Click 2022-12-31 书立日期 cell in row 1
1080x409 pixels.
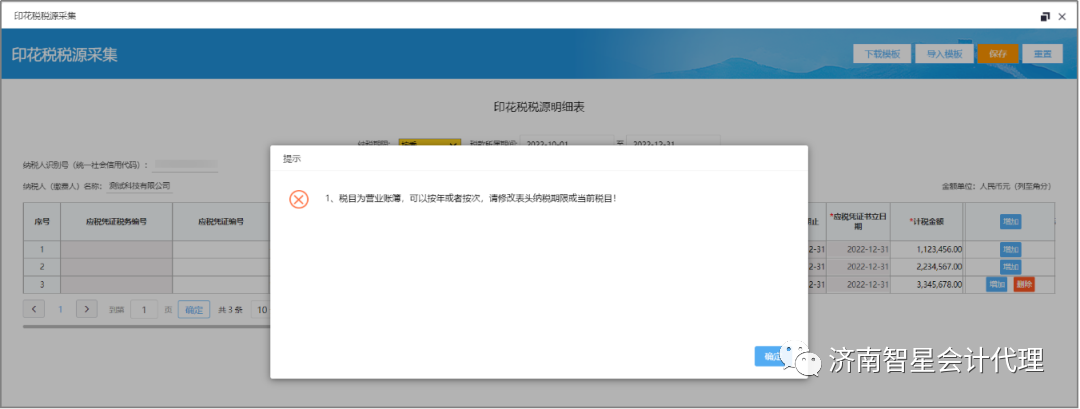point(858,249)
